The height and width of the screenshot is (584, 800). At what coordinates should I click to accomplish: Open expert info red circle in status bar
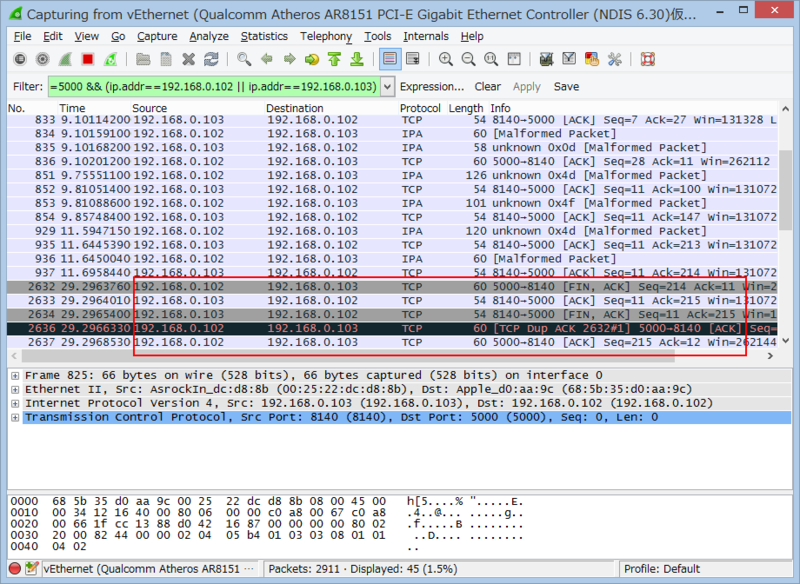pos(15,568)
